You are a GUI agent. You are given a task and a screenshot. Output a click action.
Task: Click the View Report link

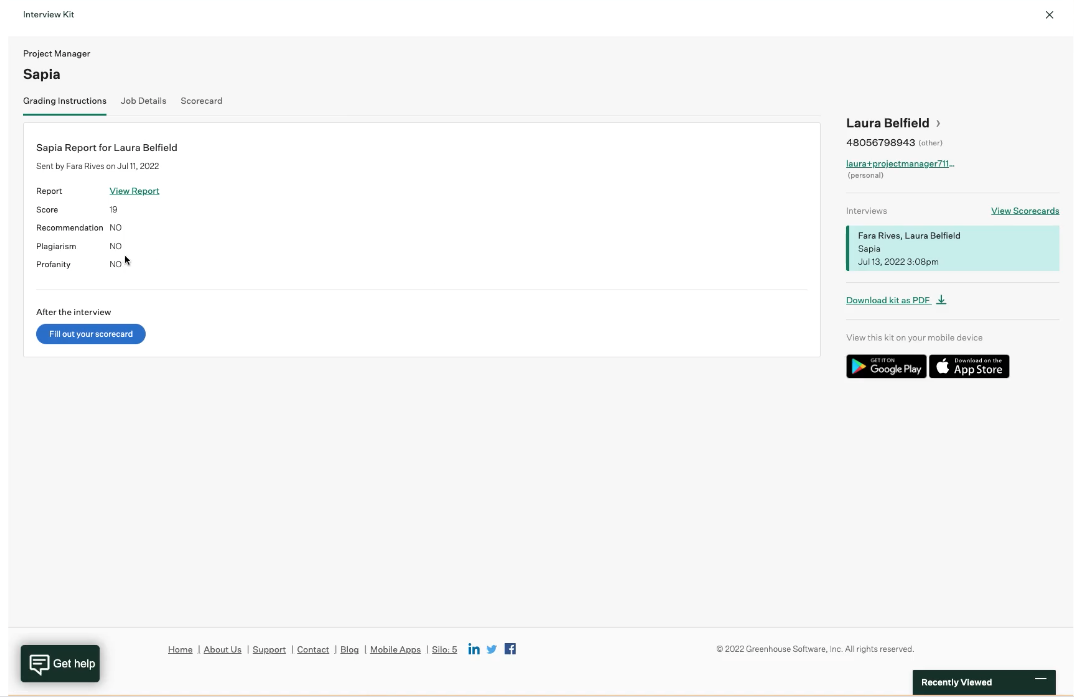[134, 191]
